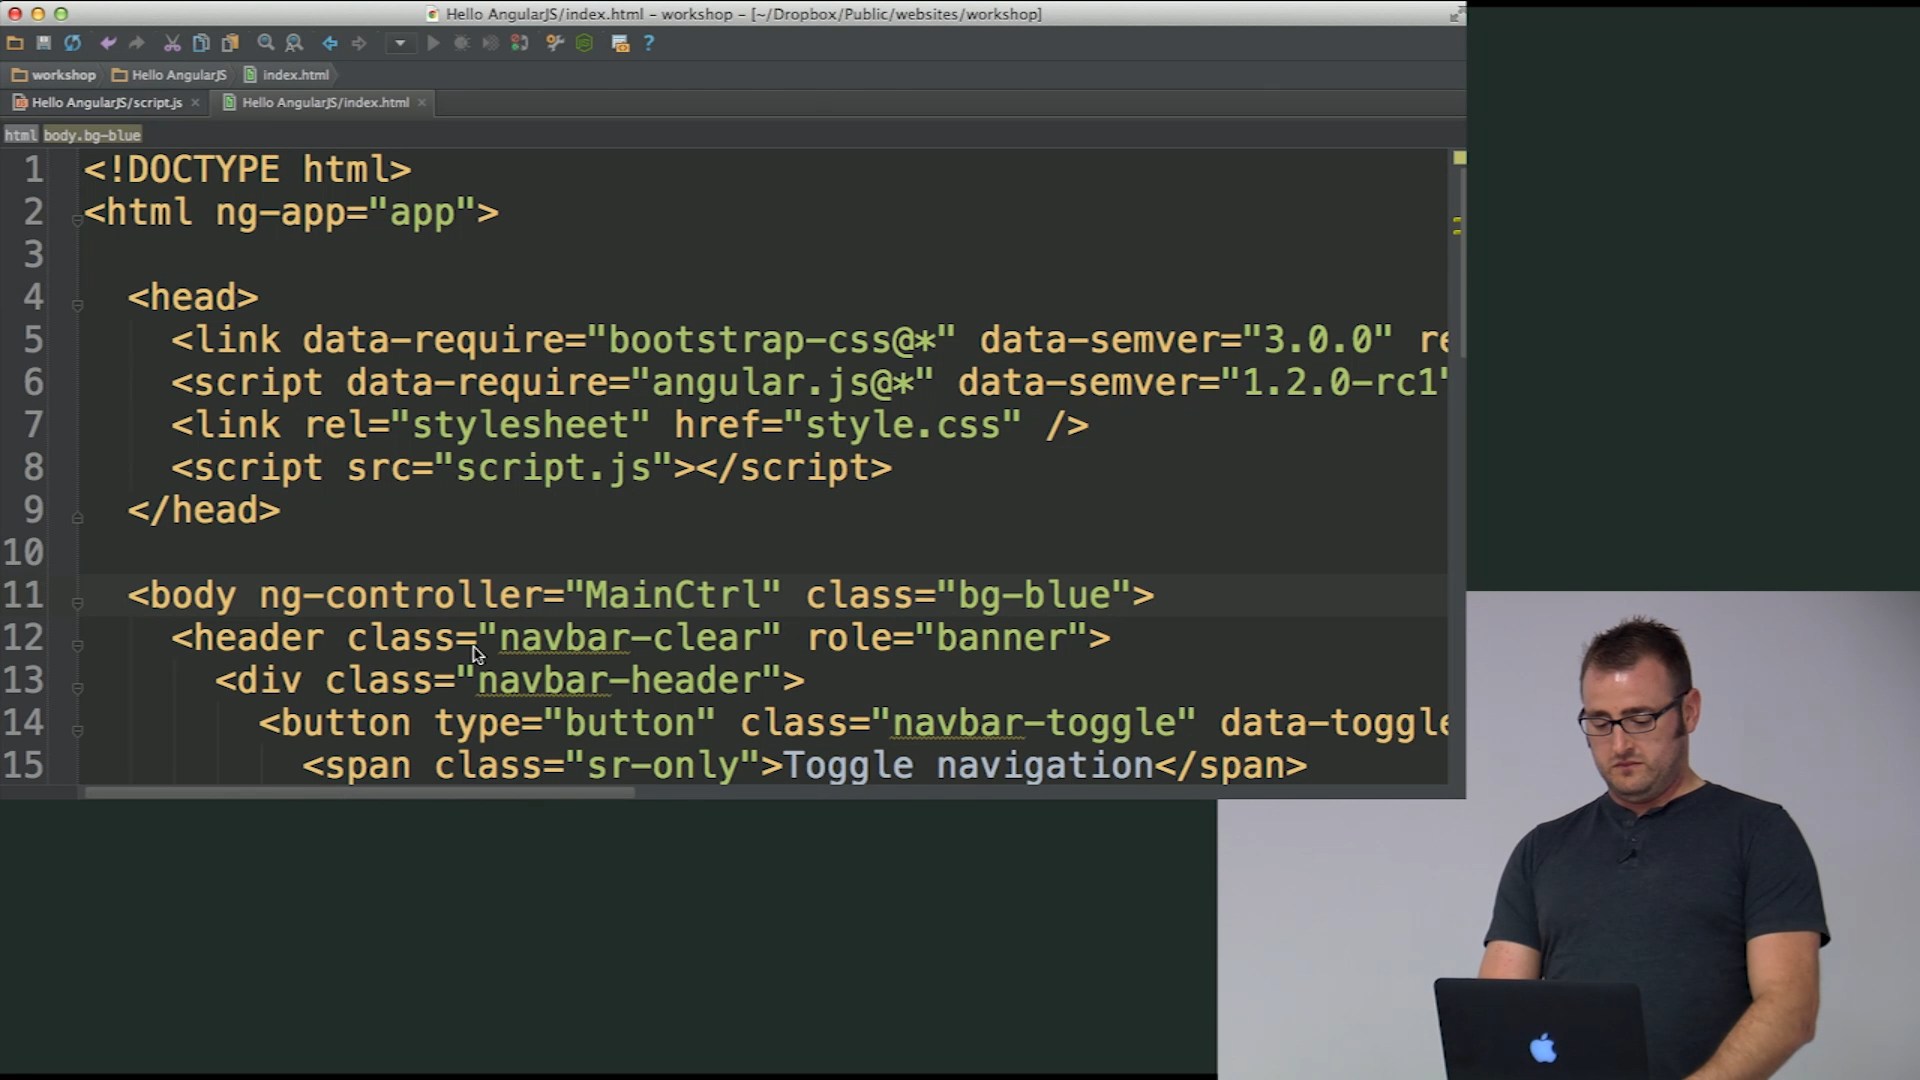Viewport: 1920px width, 1080px height.
Task: Click the Replace magnifier icon
Action: [x=294, y=43]
